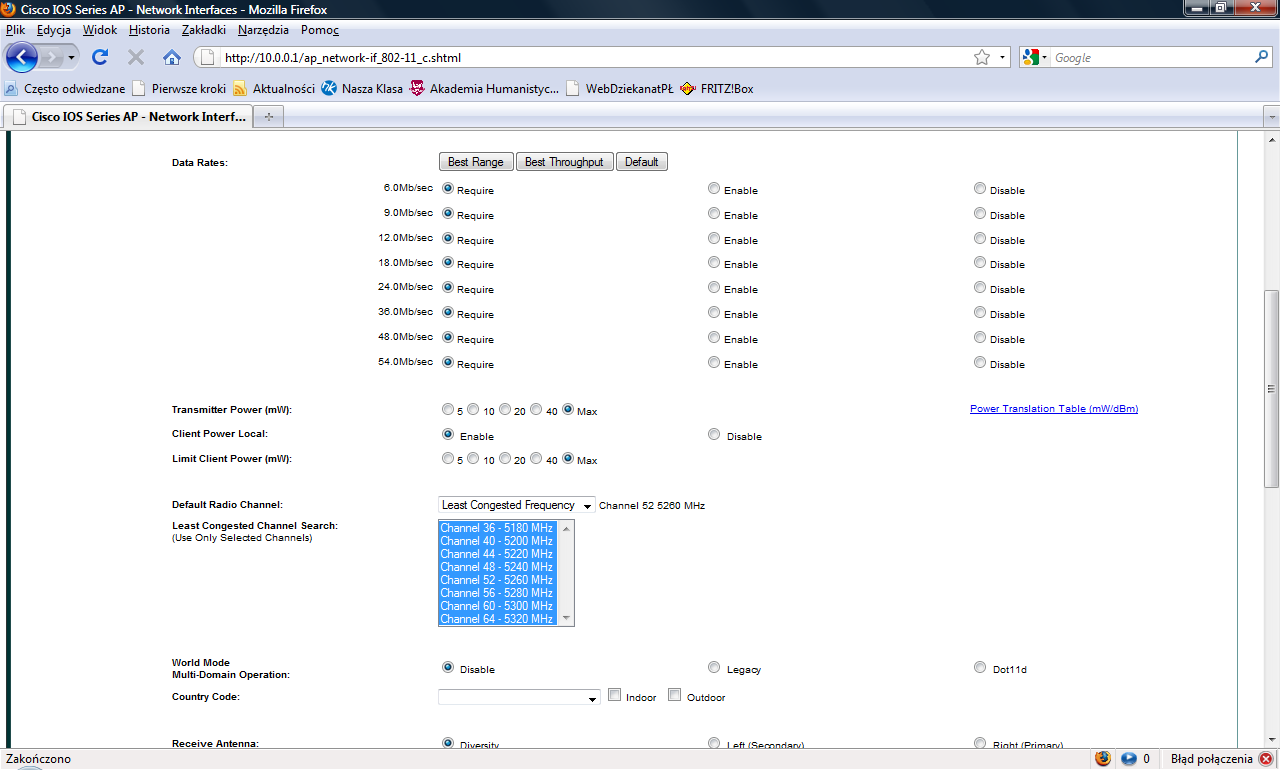
Task: Set 48.0Mb/sec rate to Disable
Action: pos(980,337)
